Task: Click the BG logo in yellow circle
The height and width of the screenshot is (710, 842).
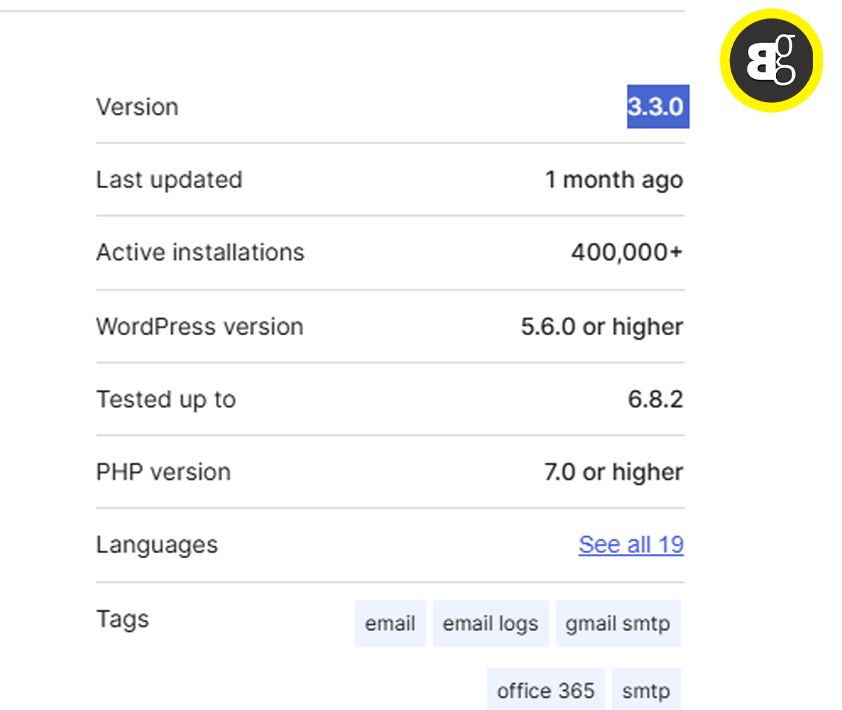Action: coord(771,61)
